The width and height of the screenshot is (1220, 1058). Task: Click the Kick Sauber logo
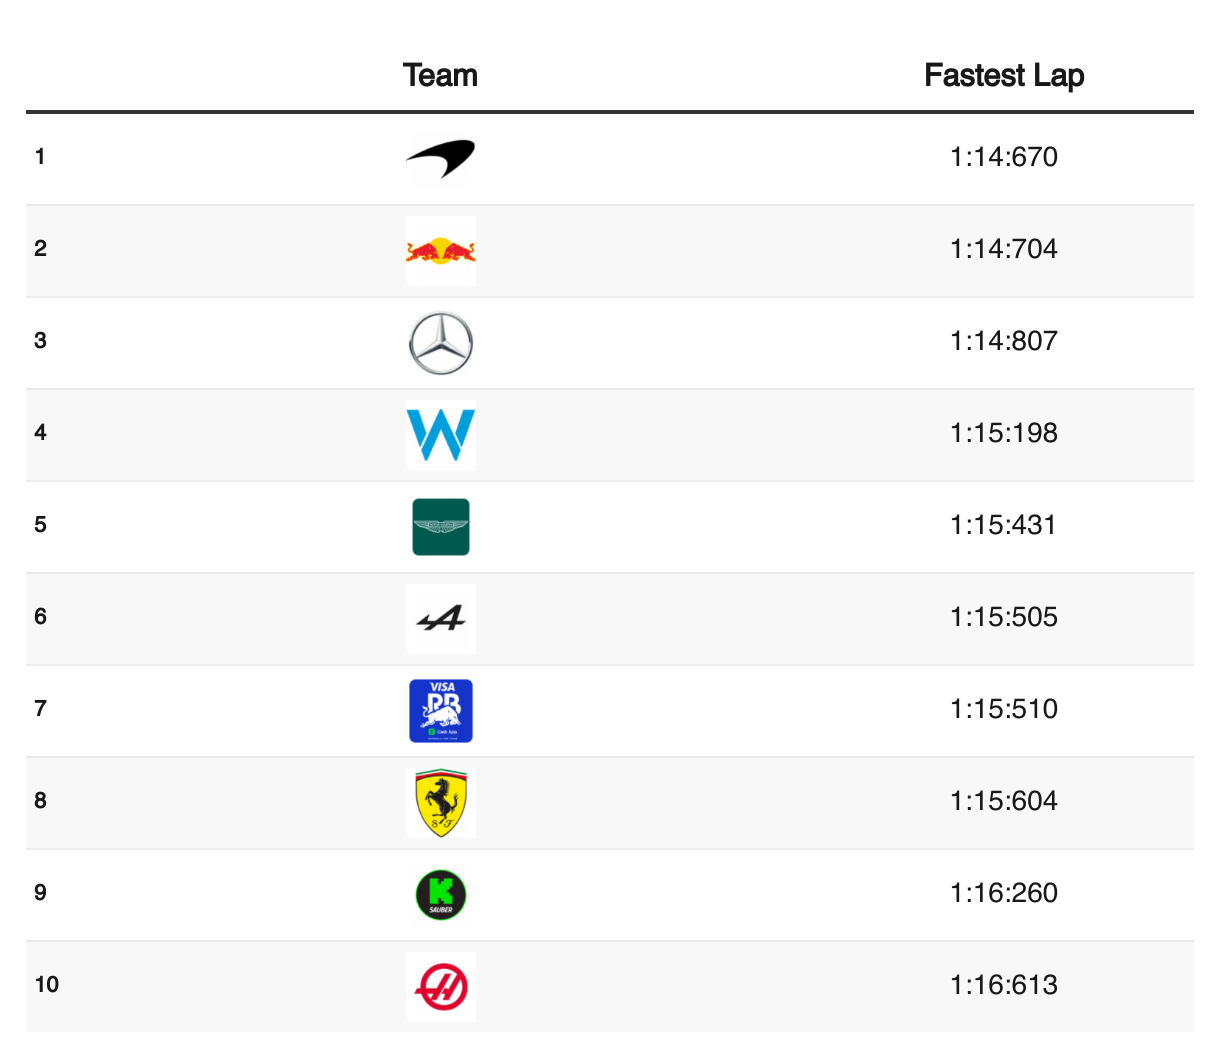(440, 895)
